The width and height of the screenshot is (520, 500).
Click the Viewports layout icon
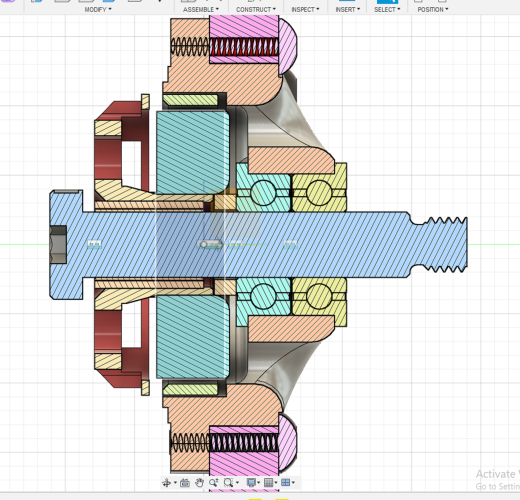click(285, 482)
